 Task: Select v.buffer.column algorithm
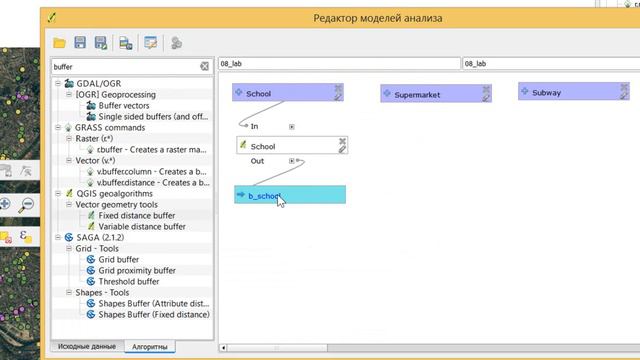(151, 171)
